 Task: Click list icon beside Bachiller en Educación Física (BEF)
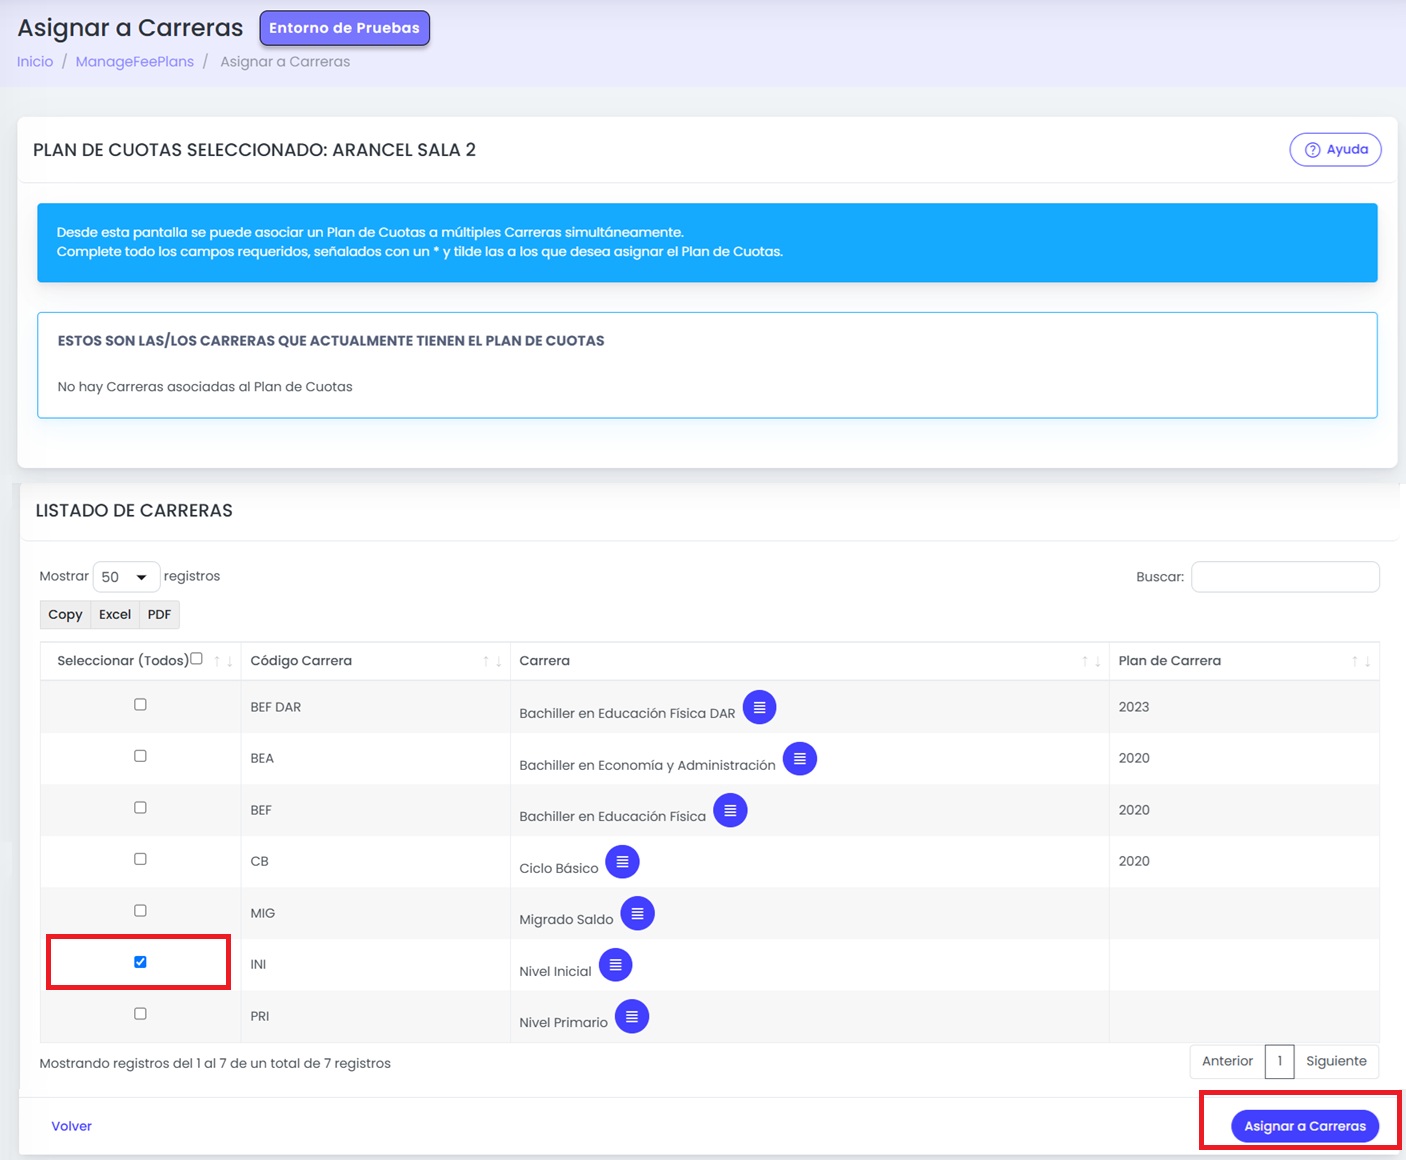(x=730, y=810)
